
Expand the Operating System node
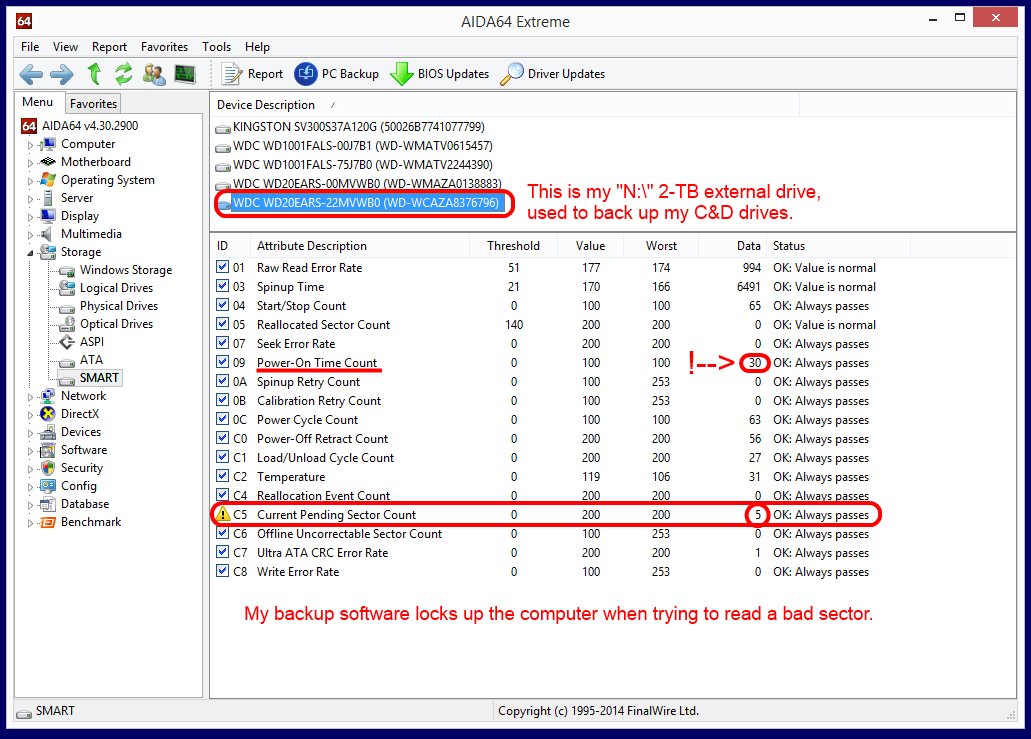point(30,180)
